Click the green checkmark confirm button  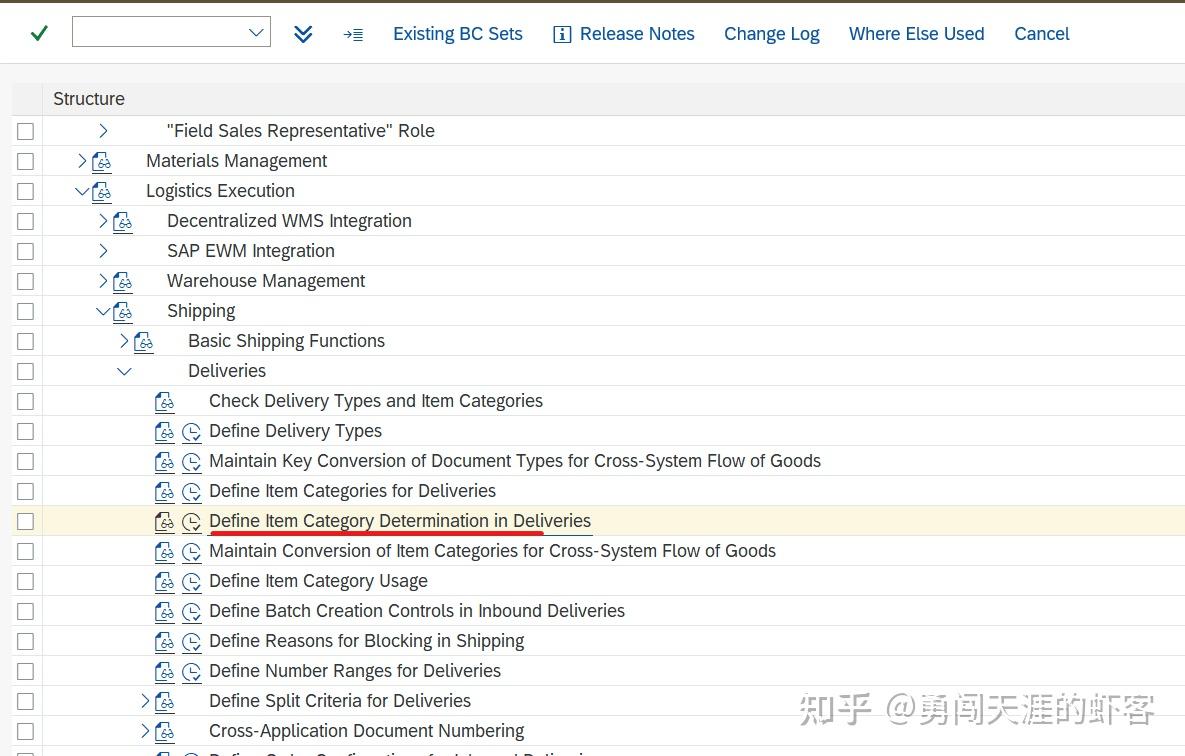point(38,32)
